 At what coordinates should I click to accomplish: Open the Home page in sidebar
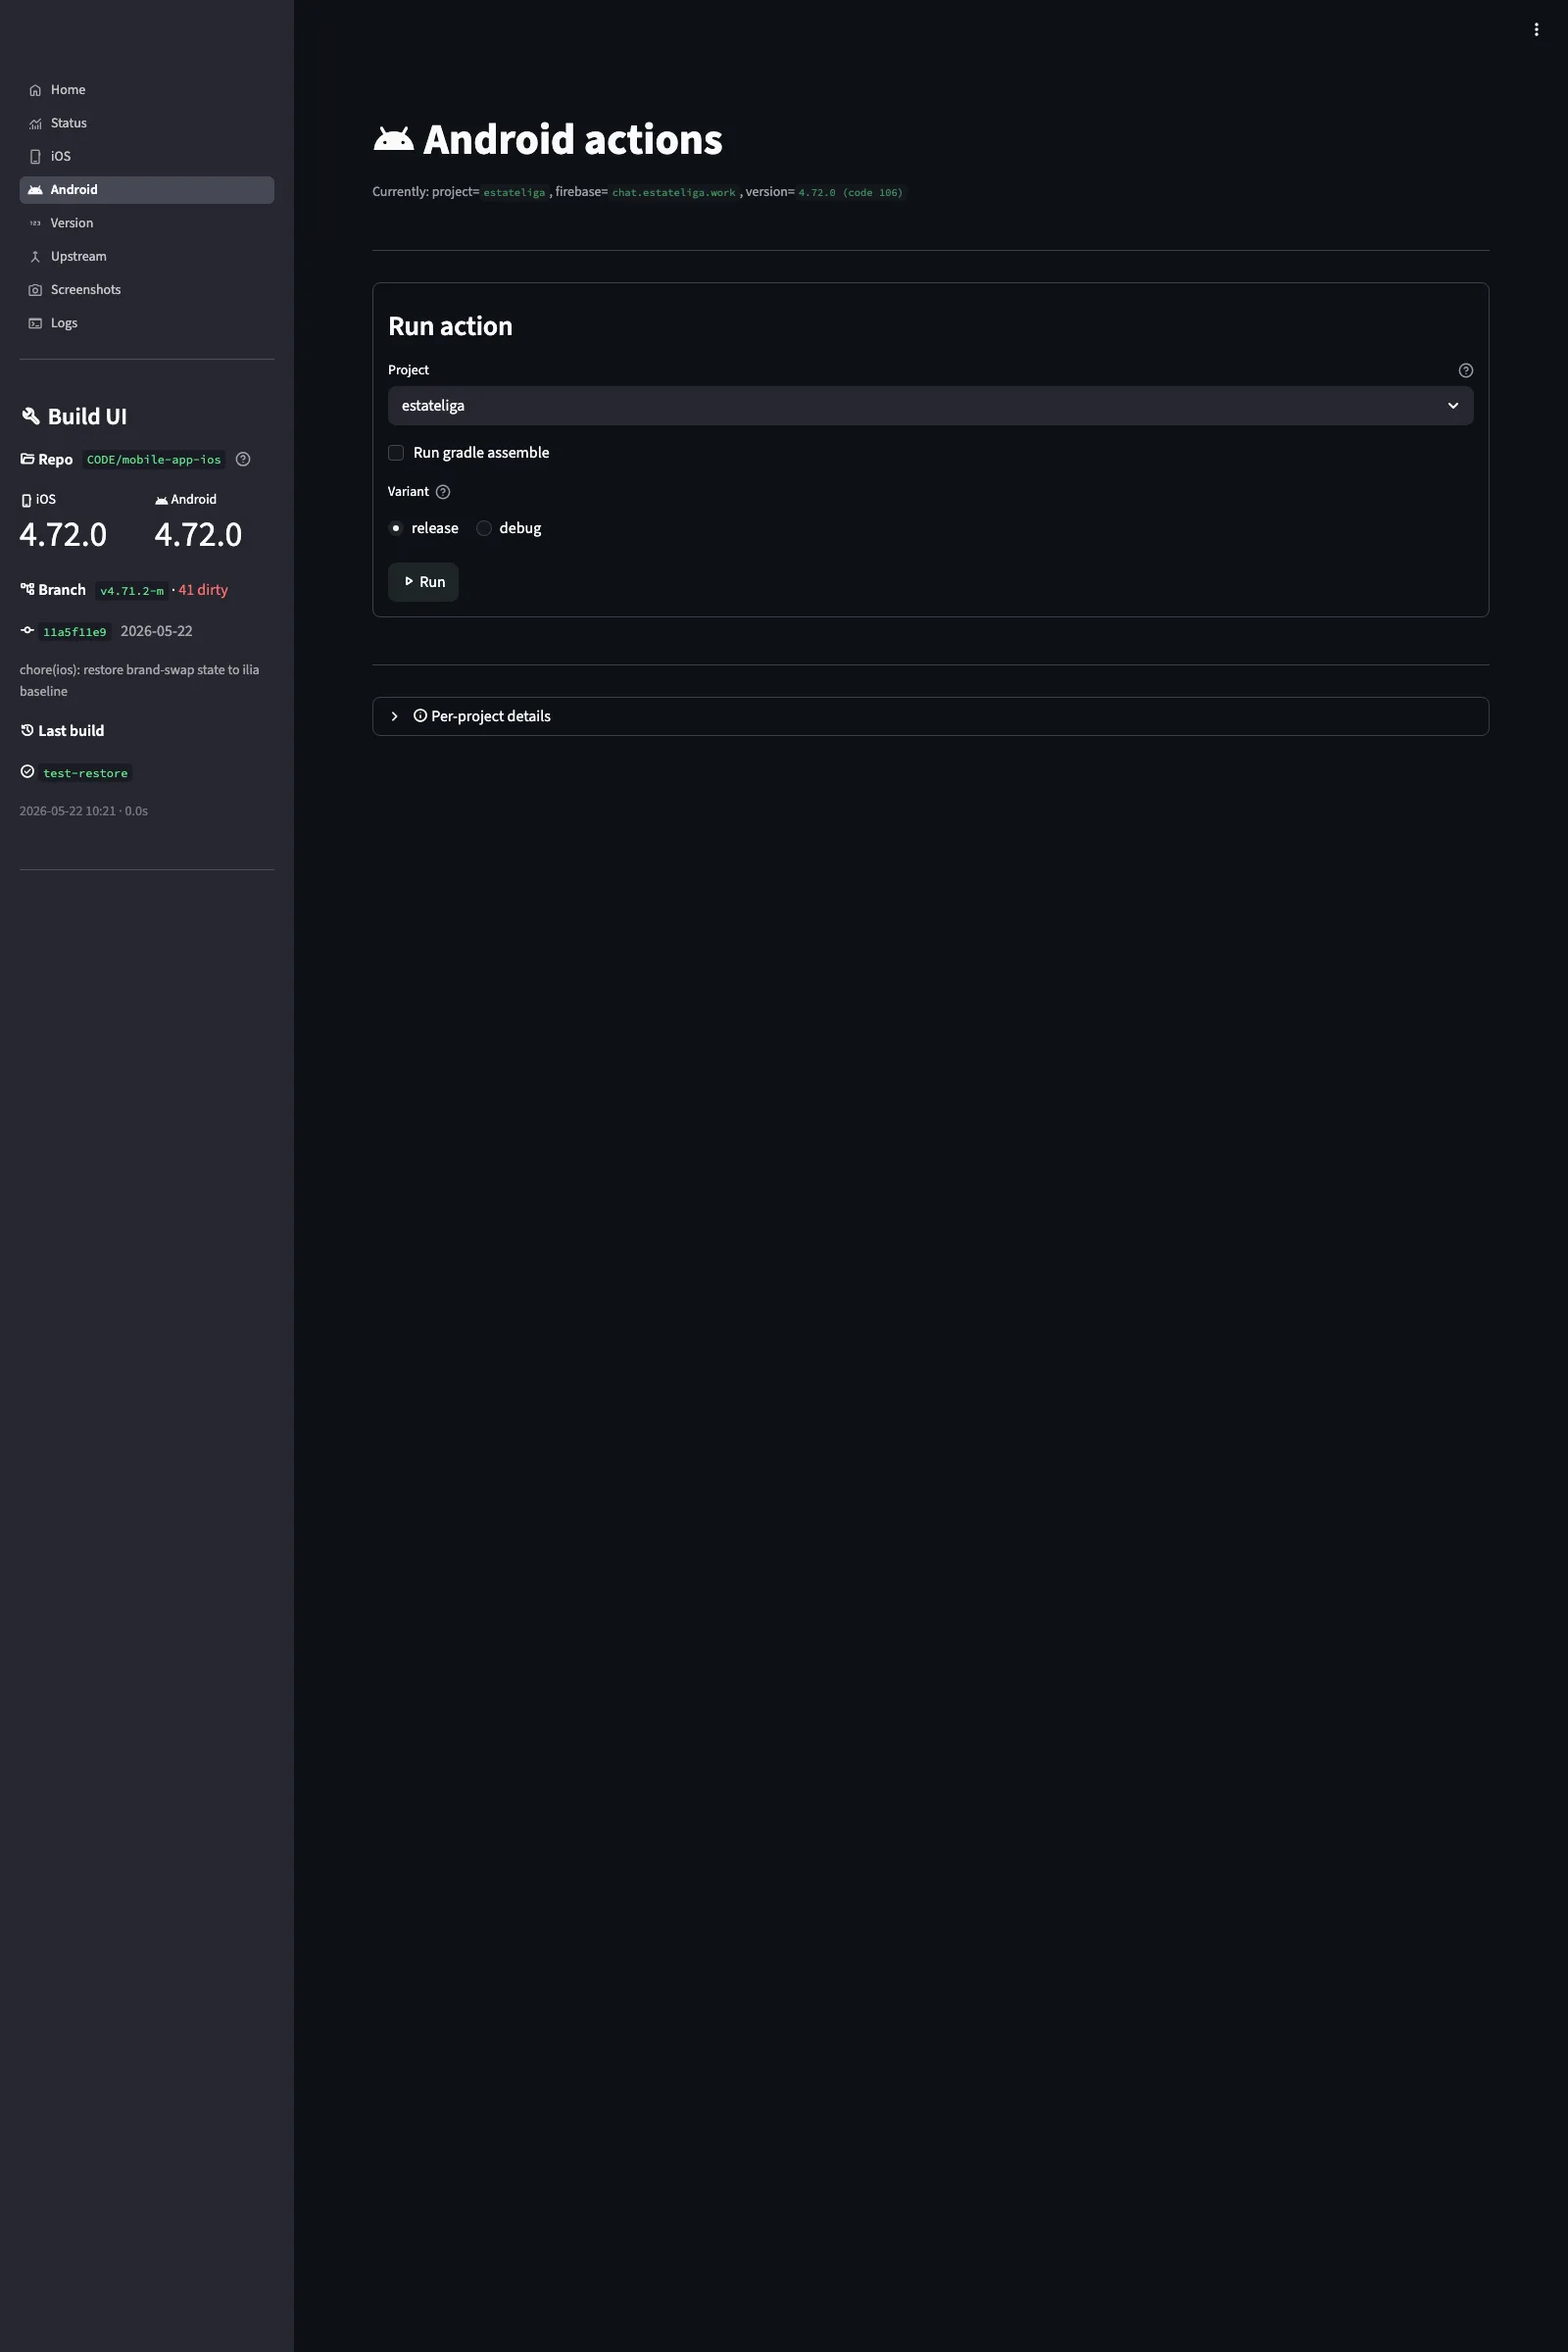pos(146,90)
